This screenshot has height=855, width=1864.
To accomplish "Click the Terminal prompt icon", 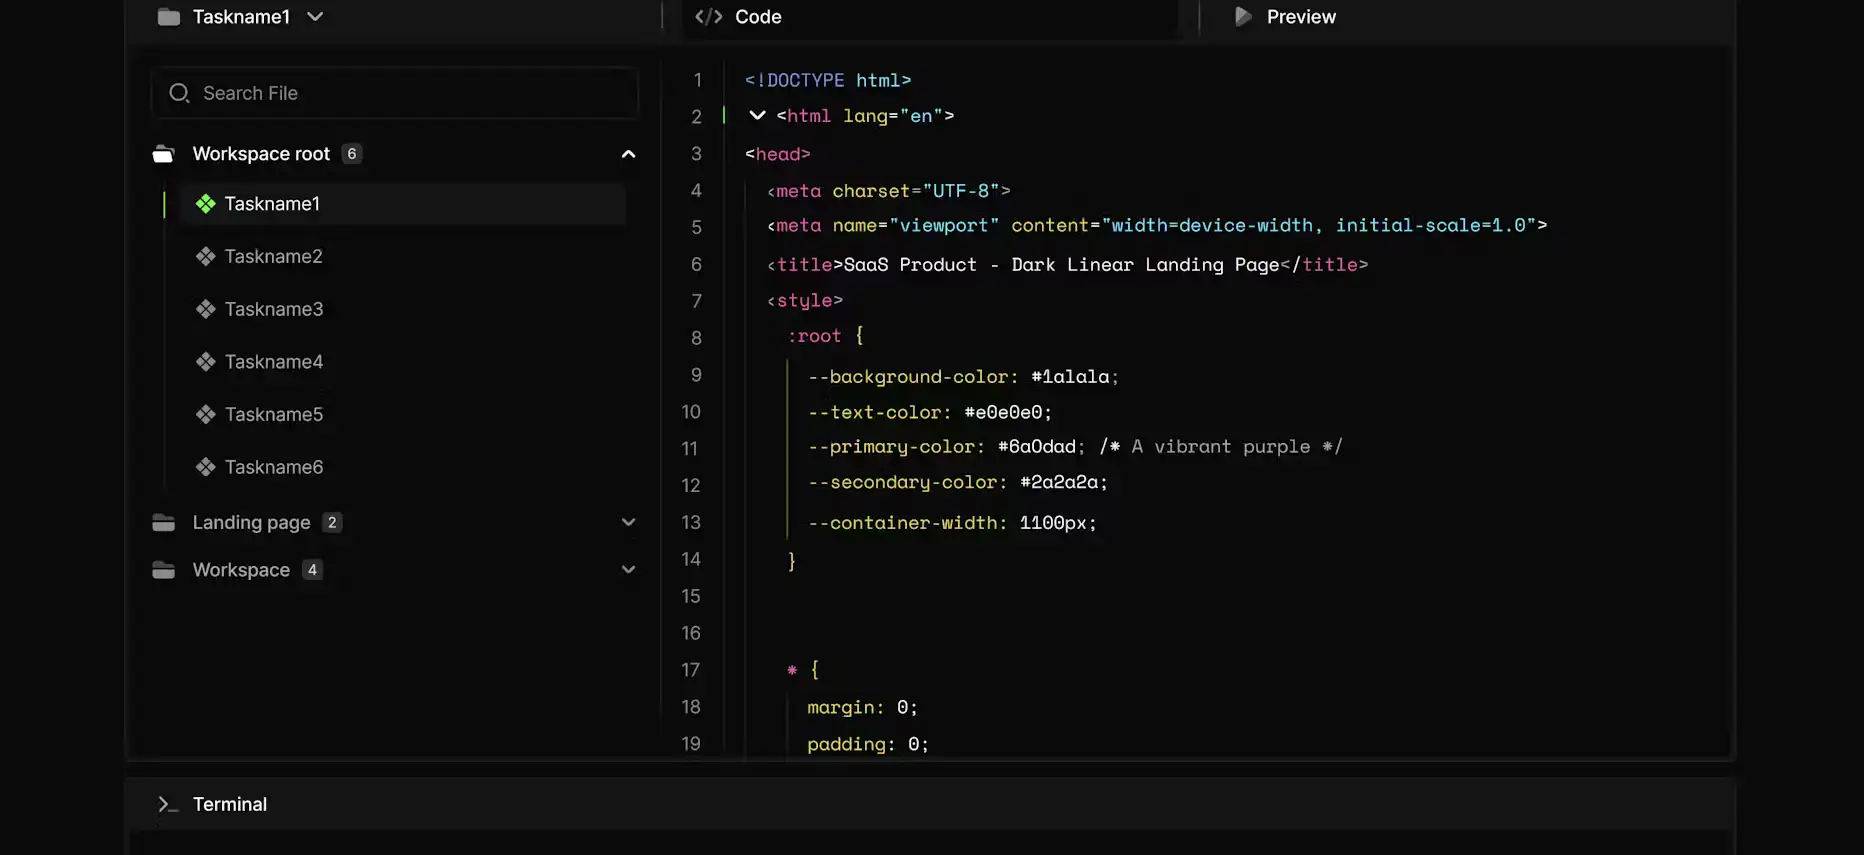I will pos(167,804).
